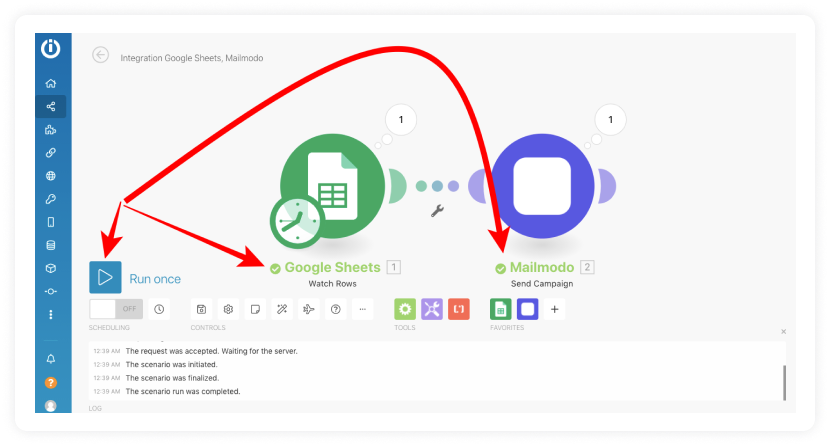Click the log panel scrollbar
The height and width of the screenshot is (446, 830).
click(x=784, y=383)
